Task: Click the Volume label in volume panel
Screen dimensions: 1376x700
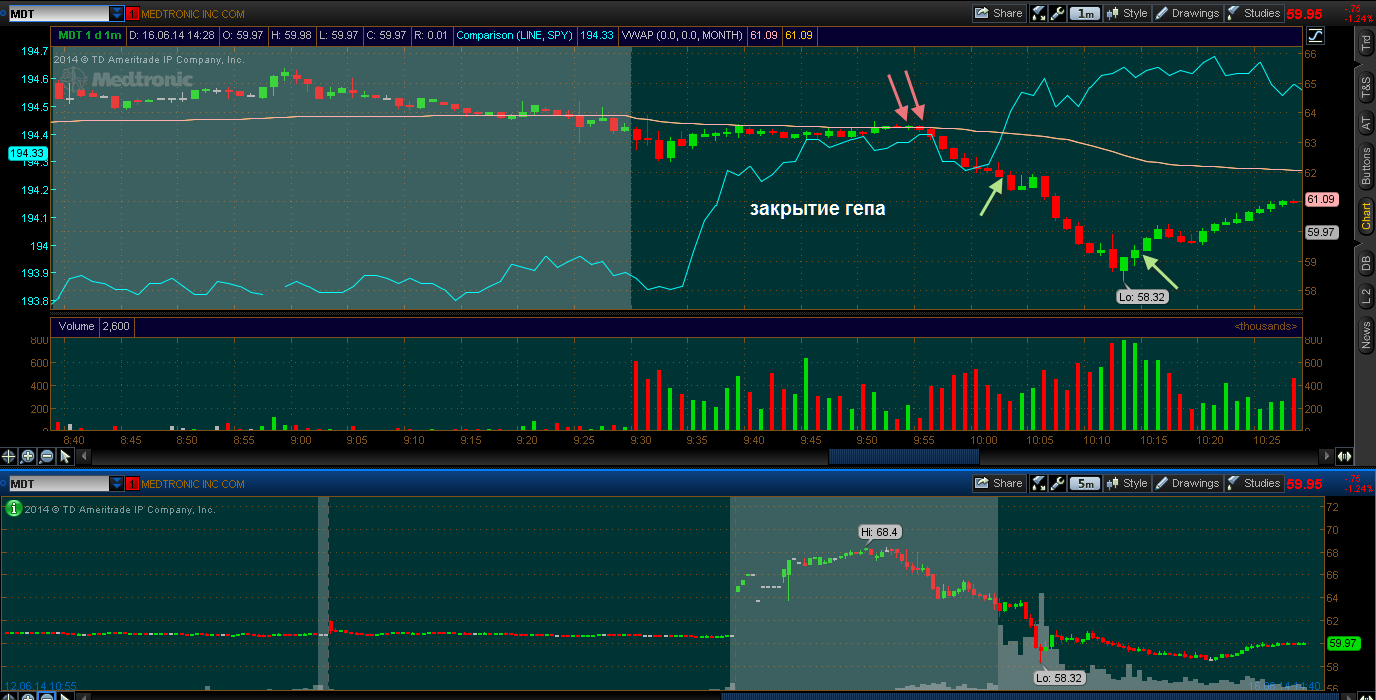Action: point(76,326)
